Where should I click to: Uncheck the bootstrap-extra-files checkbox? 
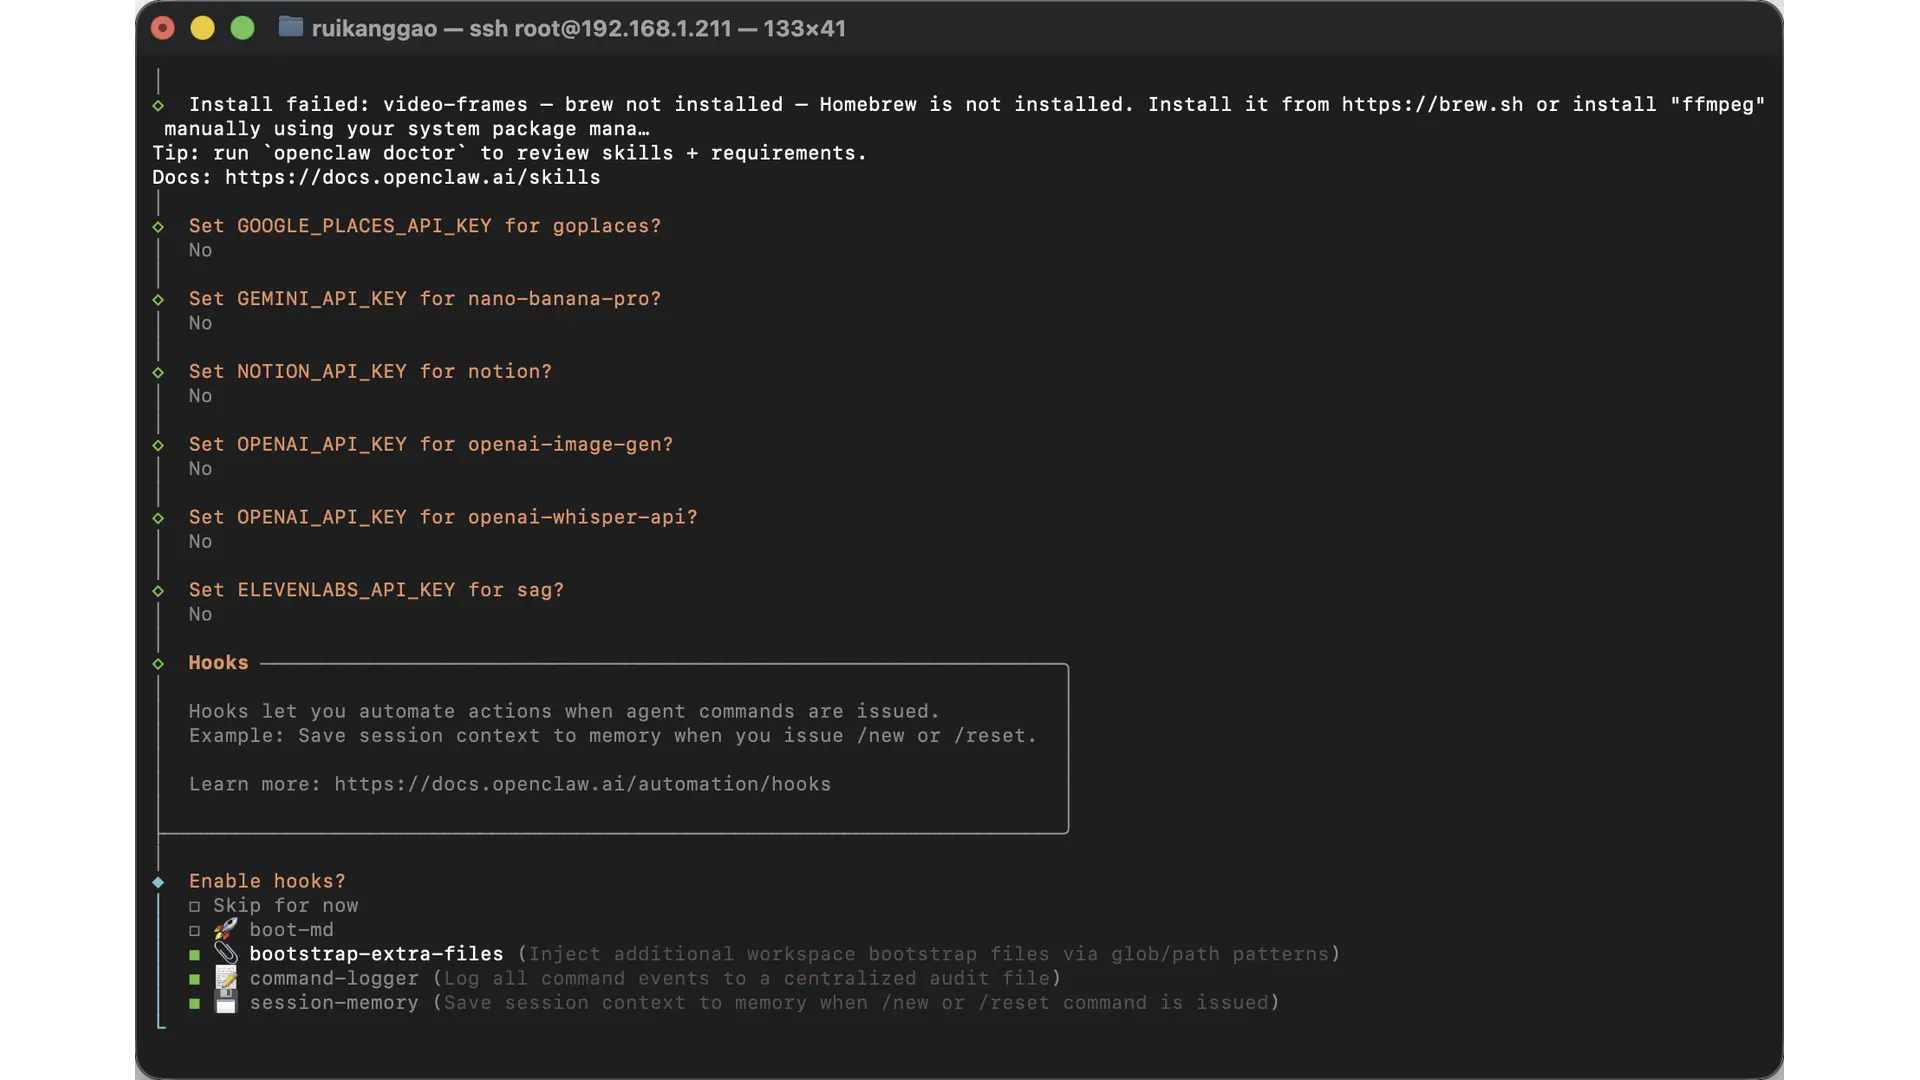(195, 955)
